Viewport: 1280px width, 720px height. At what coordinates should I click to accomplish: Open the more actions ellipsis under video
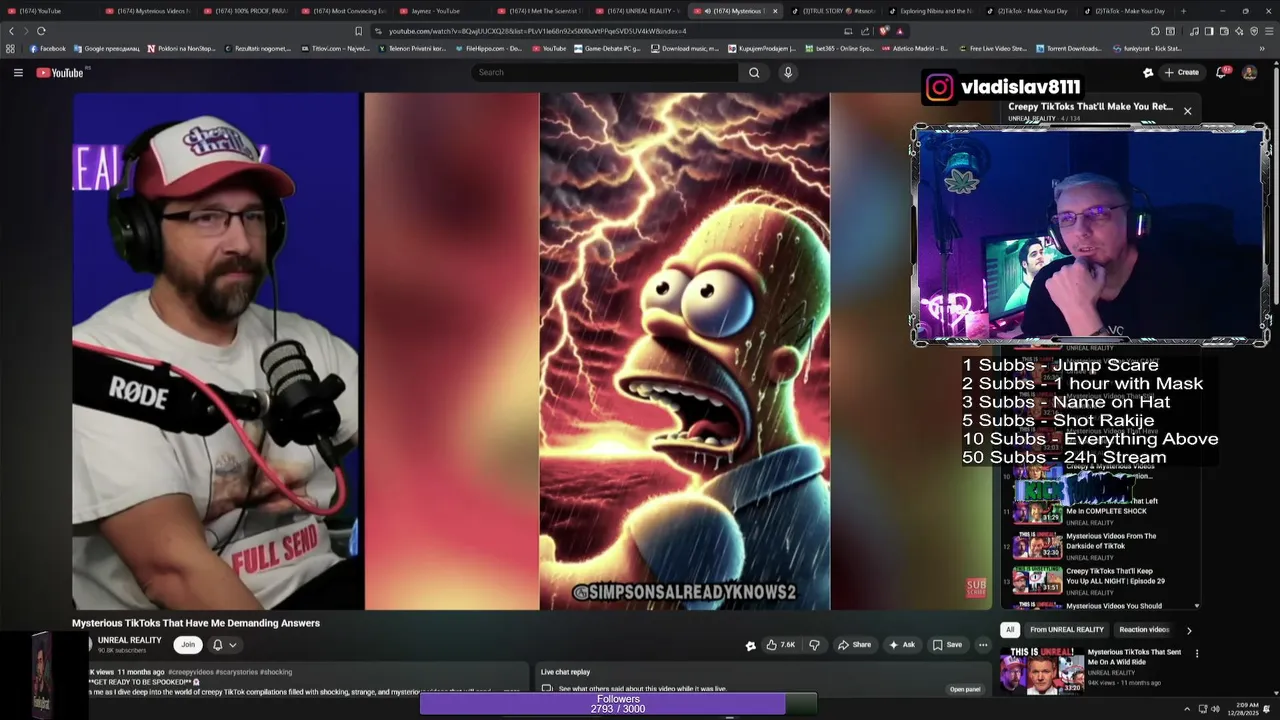point(983,645)
